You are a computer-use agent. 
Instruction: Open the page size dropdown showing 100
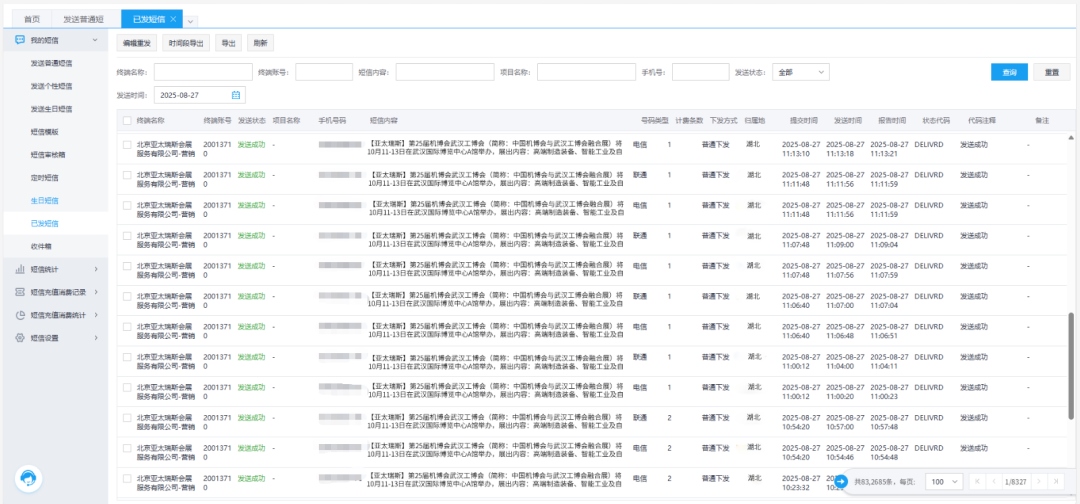942,481
